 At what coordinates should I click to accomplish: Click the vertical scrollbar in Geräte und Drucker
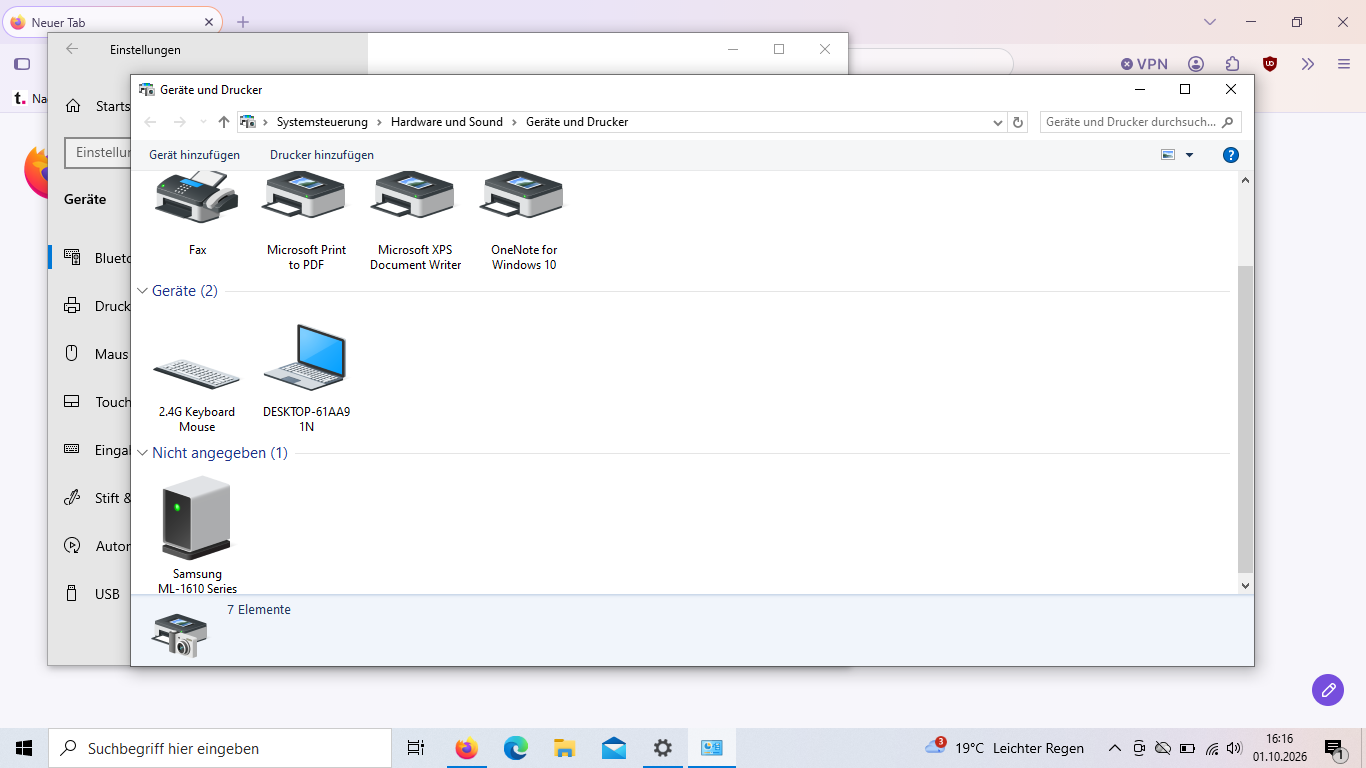1245,420
